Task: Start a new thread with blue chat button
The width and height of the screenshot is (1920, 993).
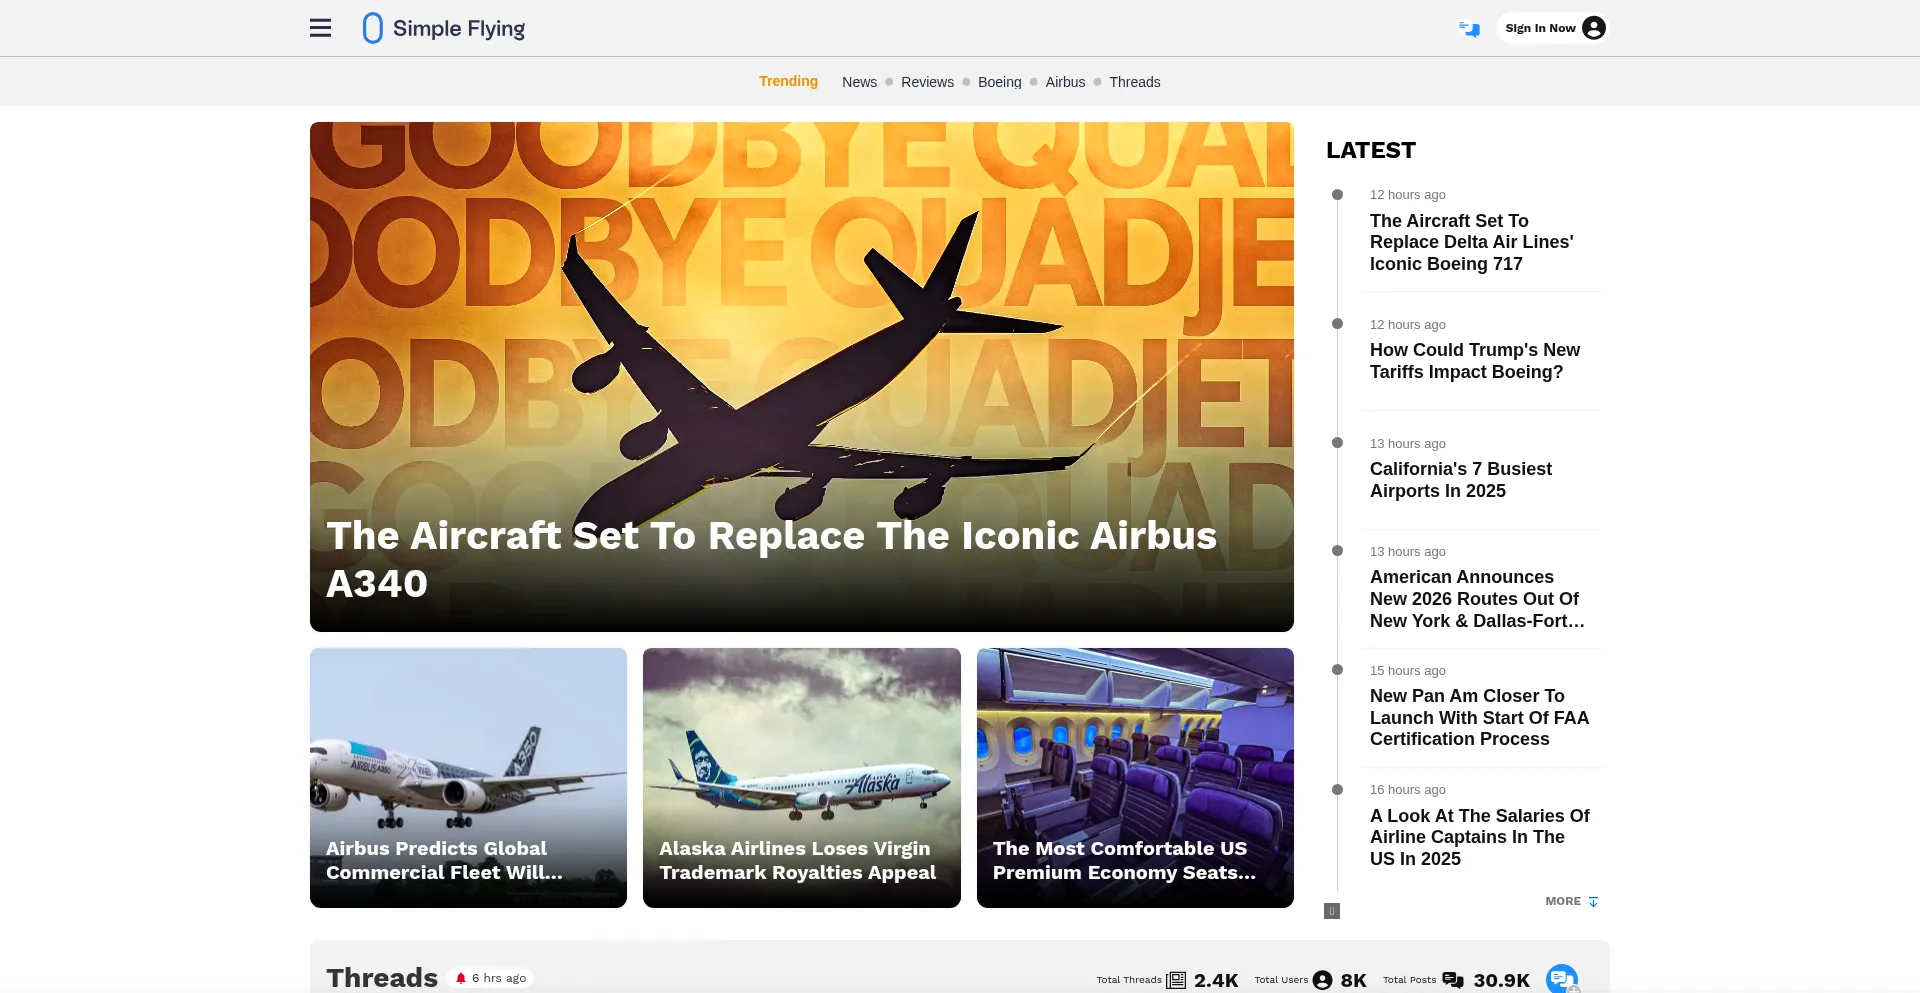Action: pos(1561,978)
